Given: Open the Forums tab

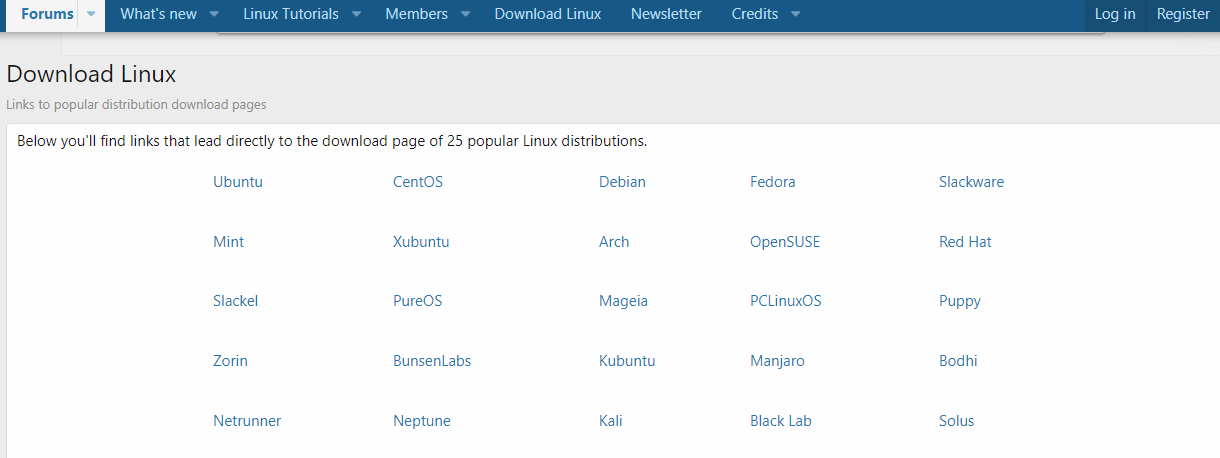Looking at the screenshot, I should (x=47, y=14).
